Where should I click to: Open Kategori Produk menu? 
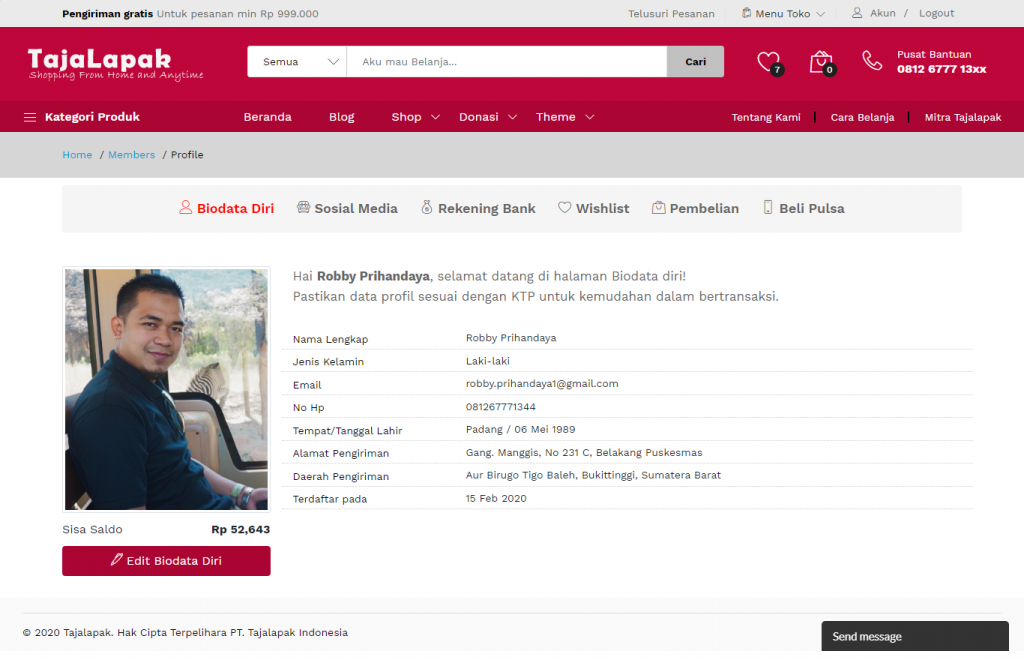pos(82,117)
